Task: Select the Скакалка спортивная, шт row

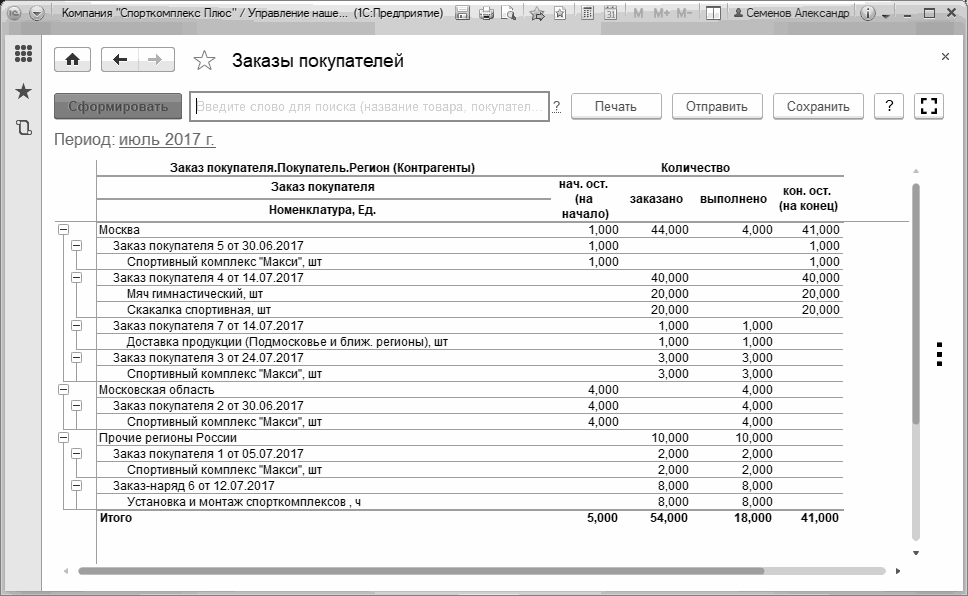Action: click(470, 310)
